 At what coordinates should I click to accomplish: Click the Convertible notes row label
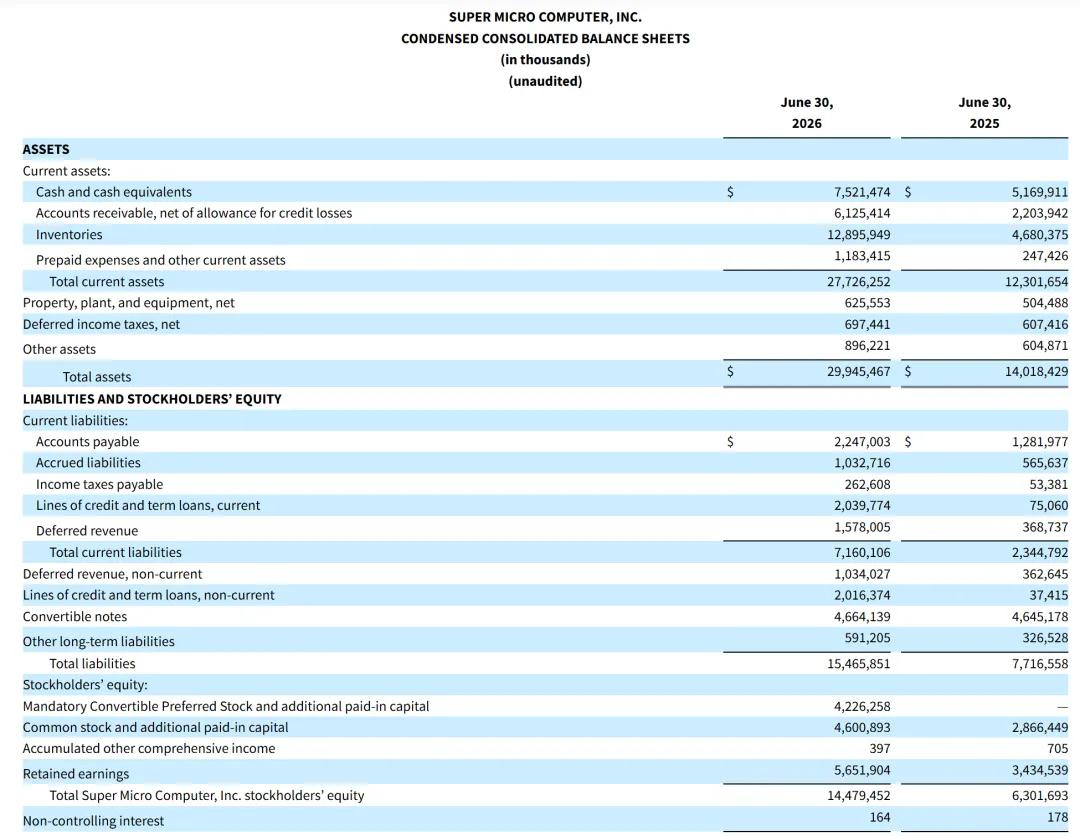click(x=75, y=616)
